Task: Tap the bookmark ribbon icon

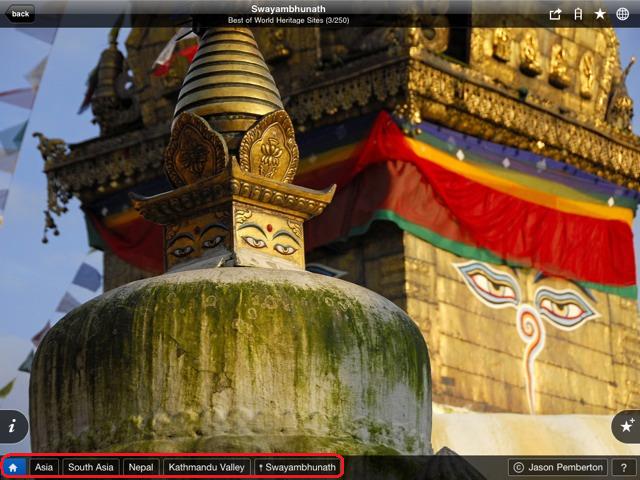Action: 578,14
